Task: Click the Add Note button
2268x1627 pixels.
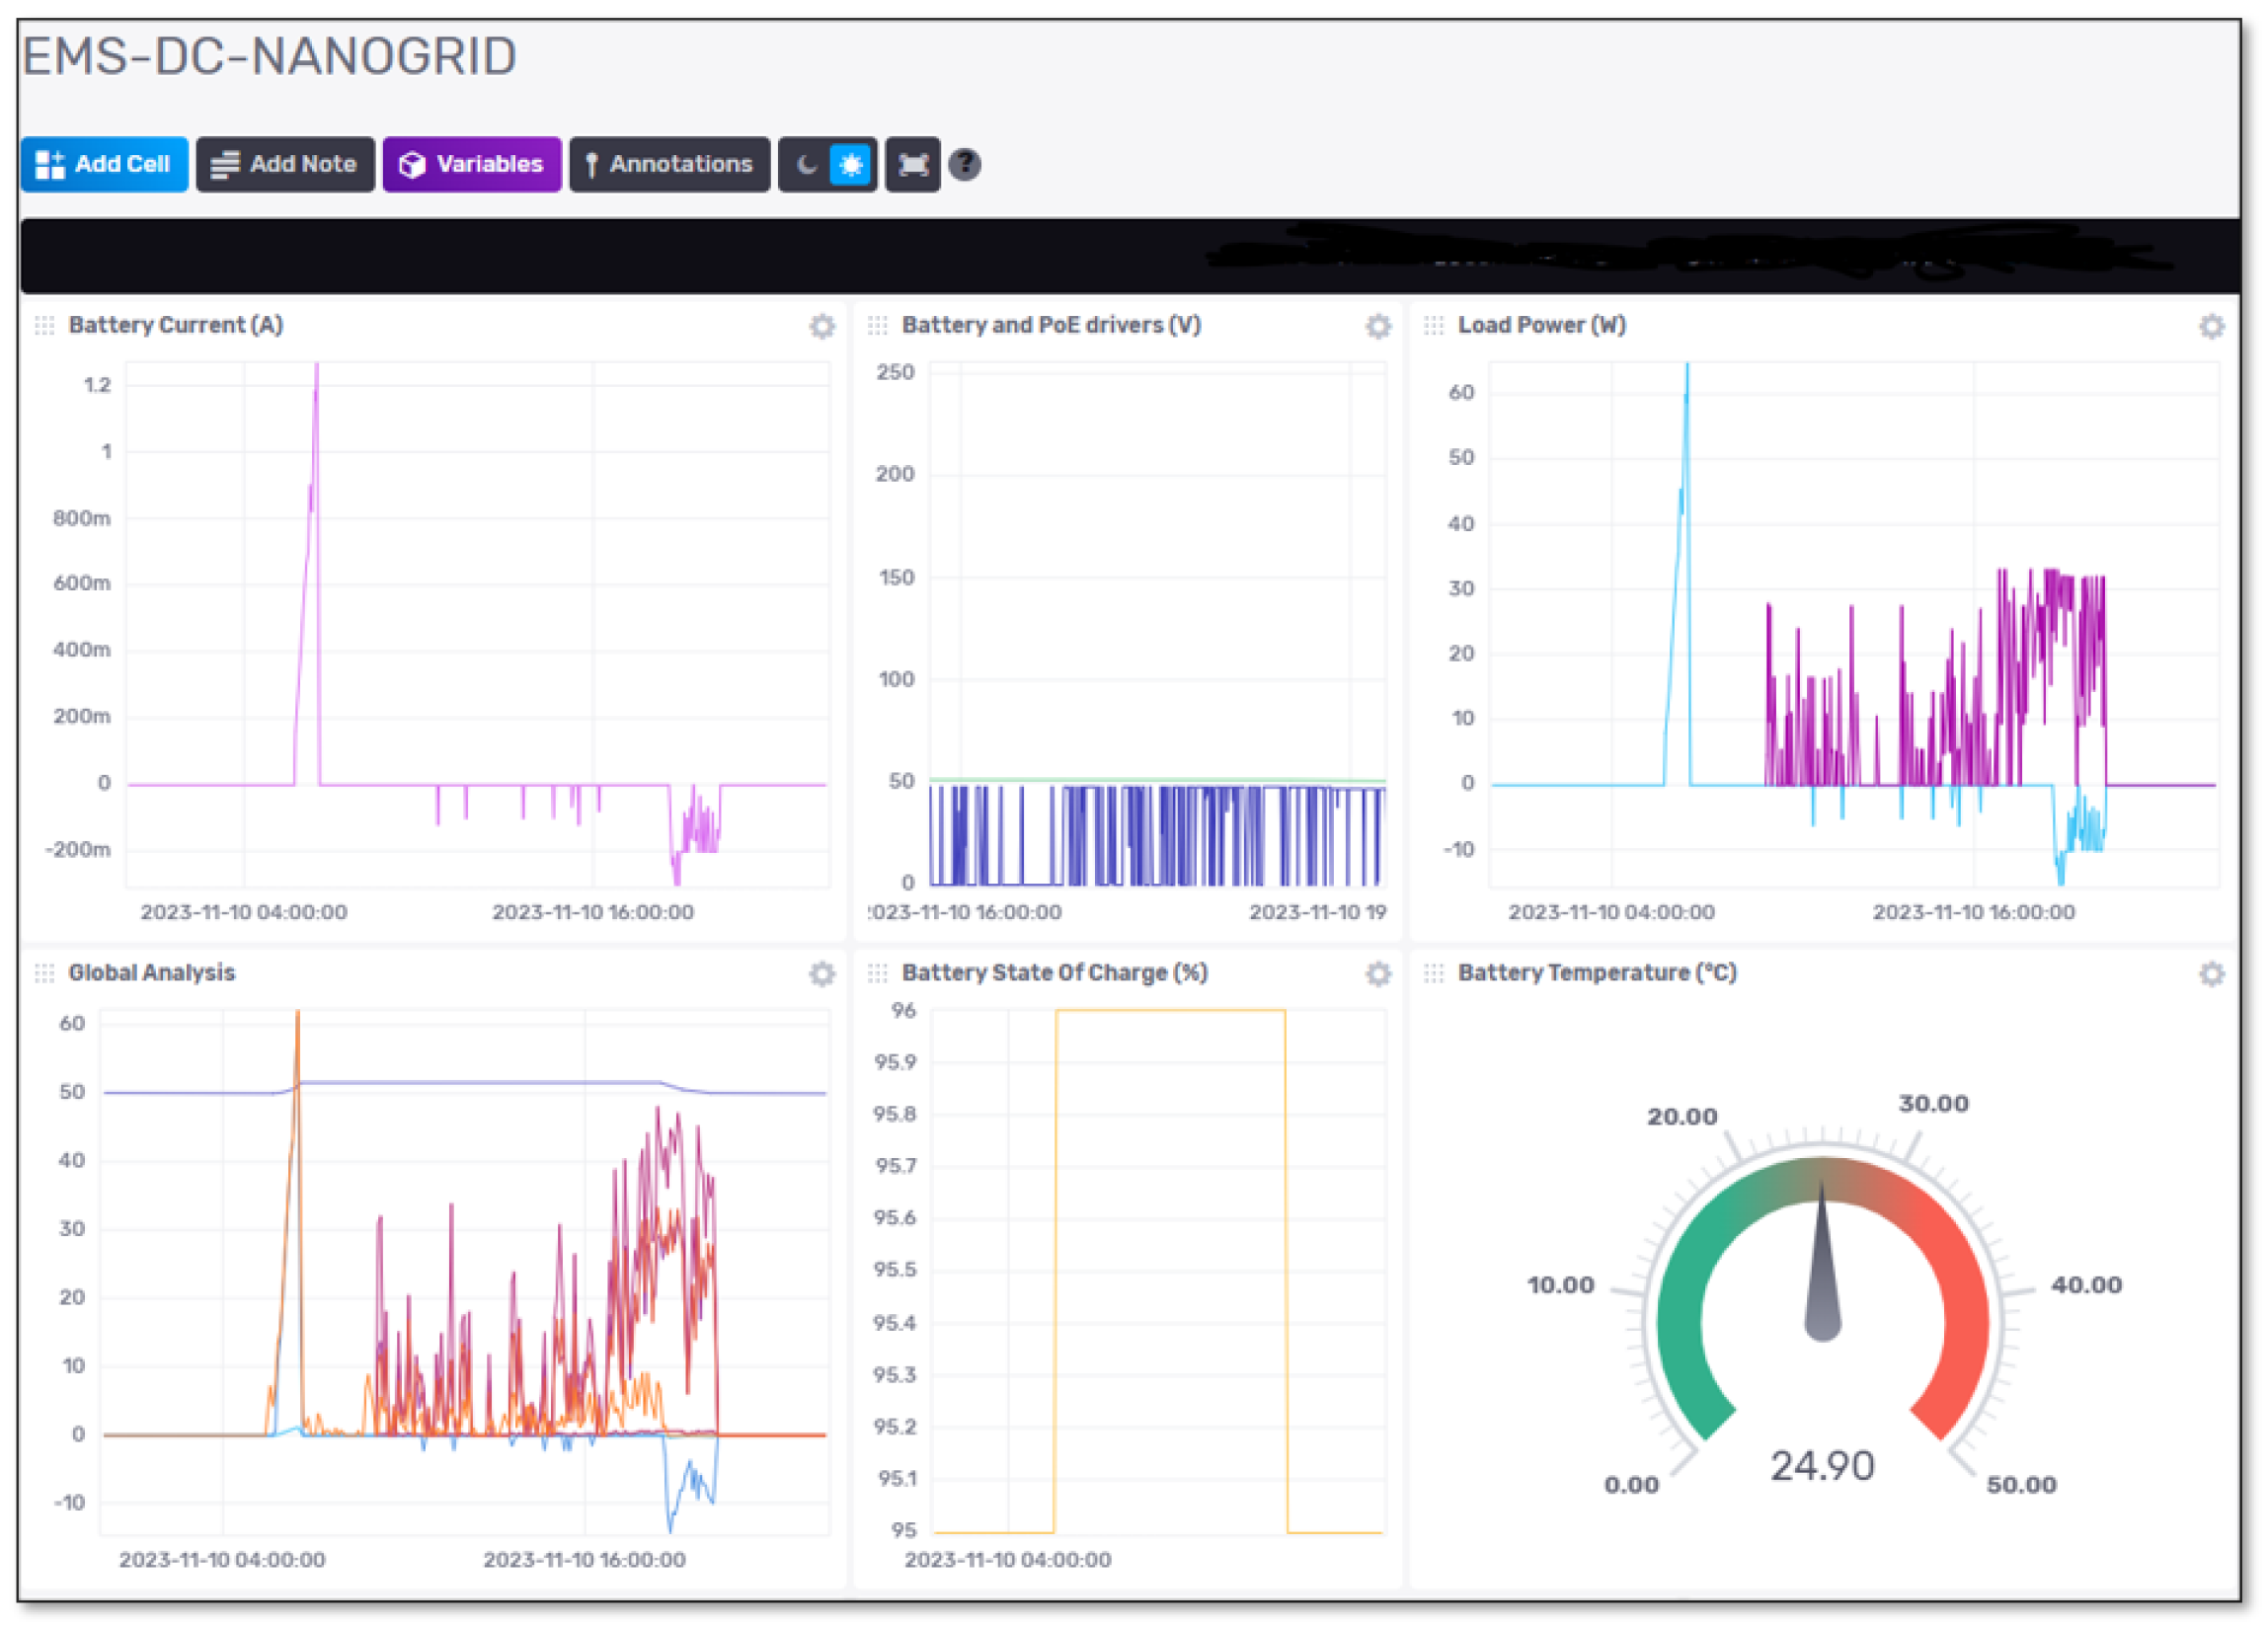Action: (285, 164)
